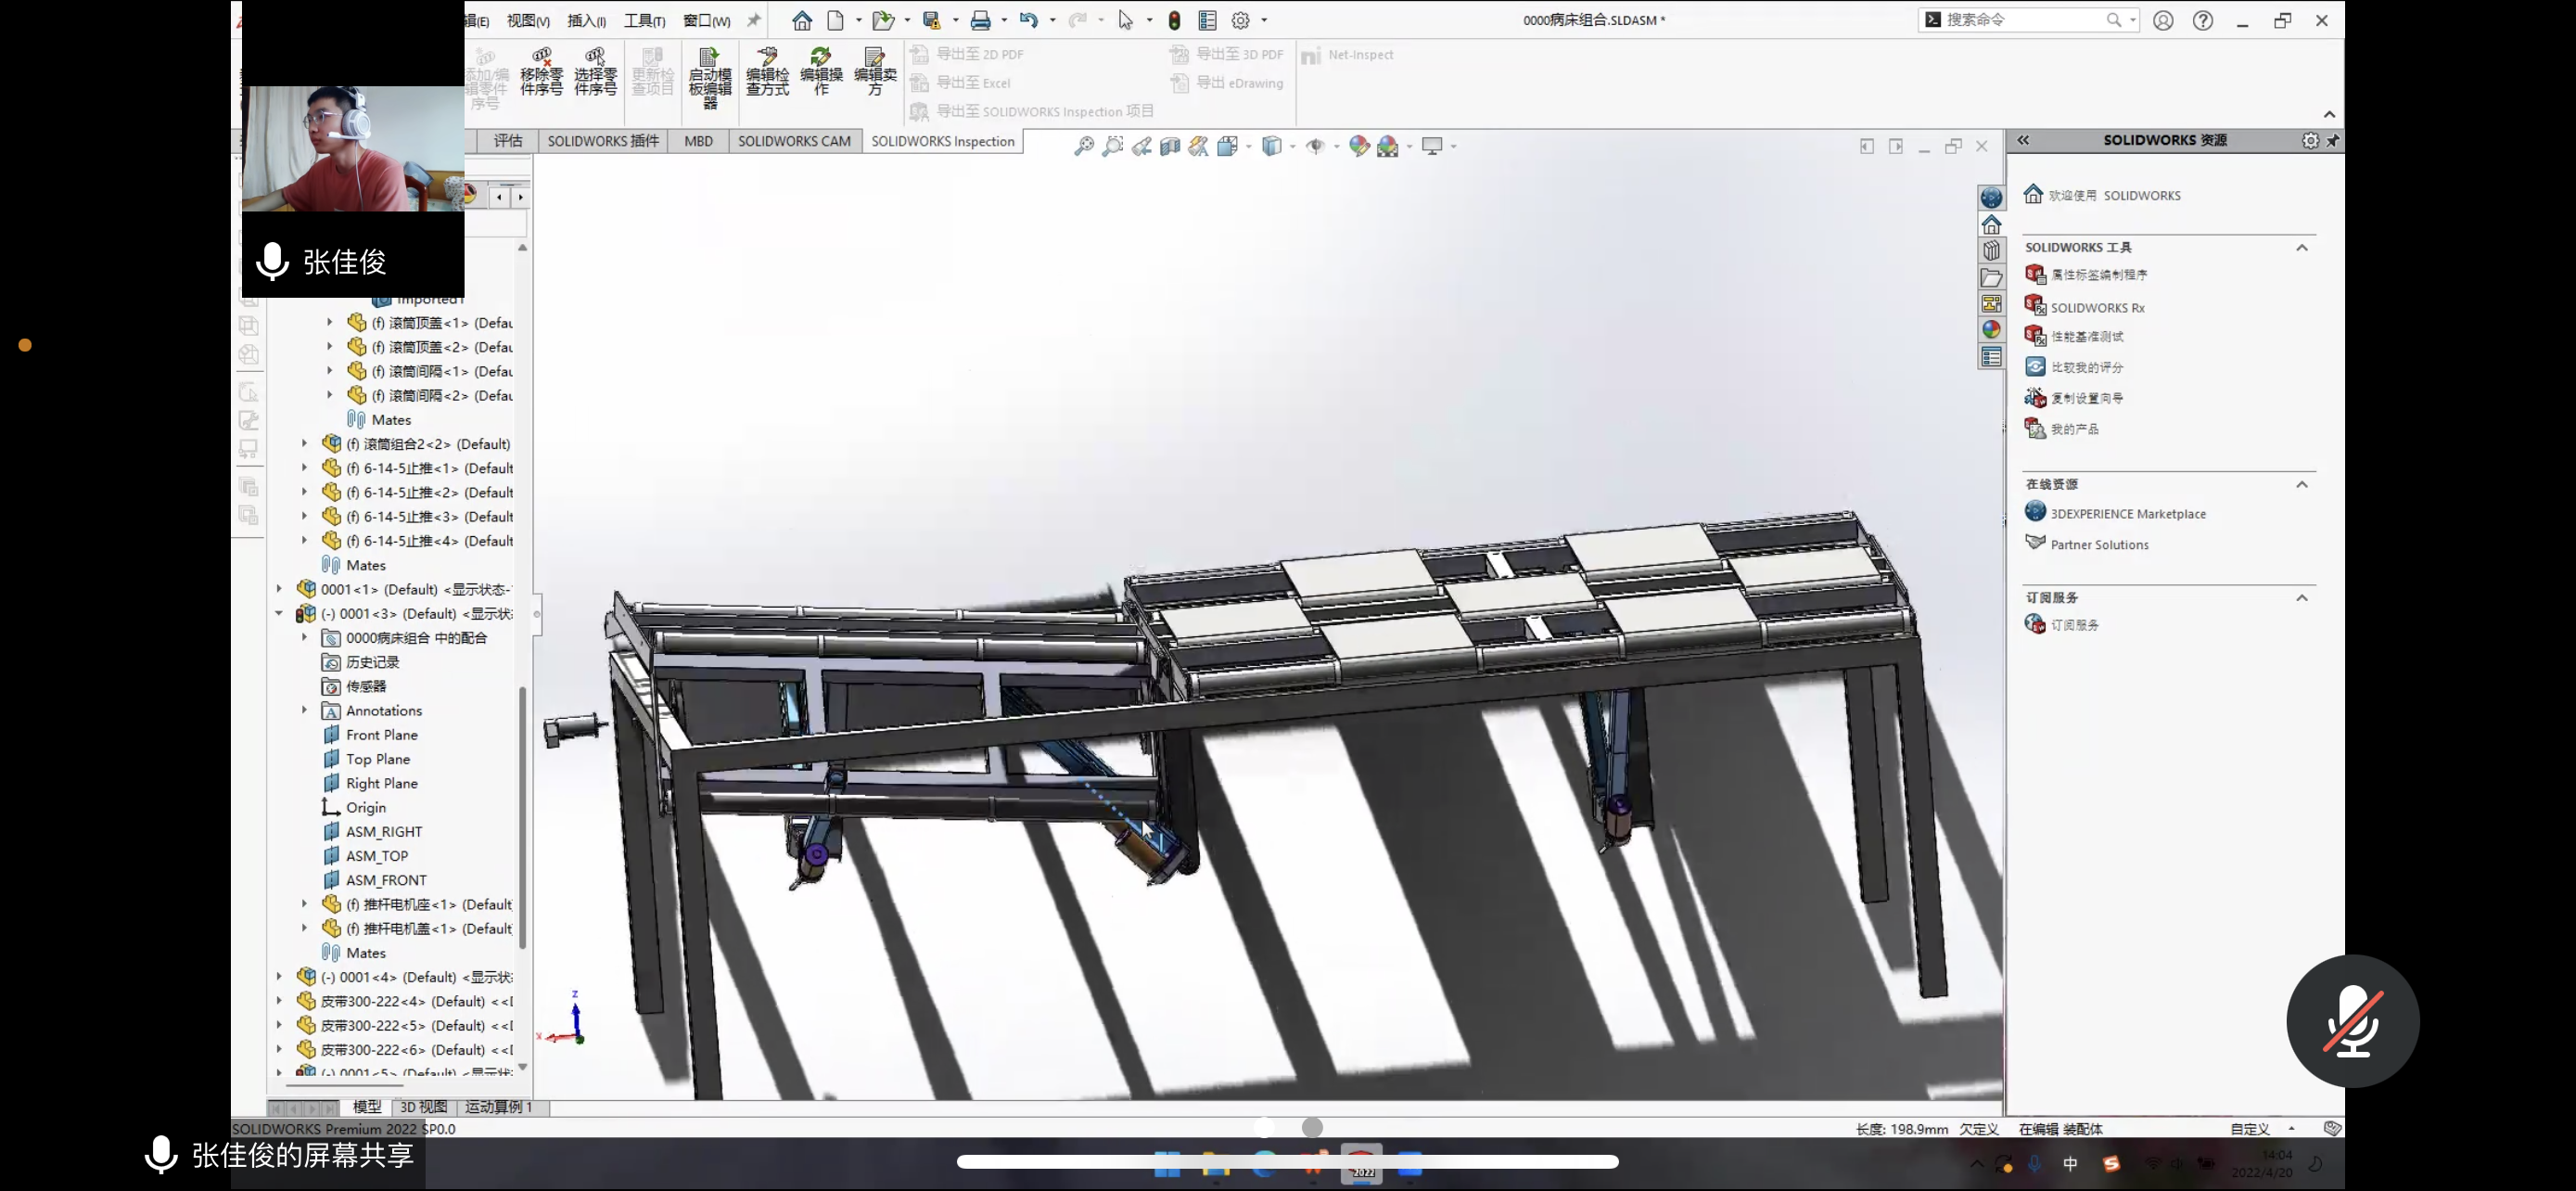Click the Zoom to Fit magnifier icon
Viewport: 2576px width, 1191px height.
point(1083,147)
